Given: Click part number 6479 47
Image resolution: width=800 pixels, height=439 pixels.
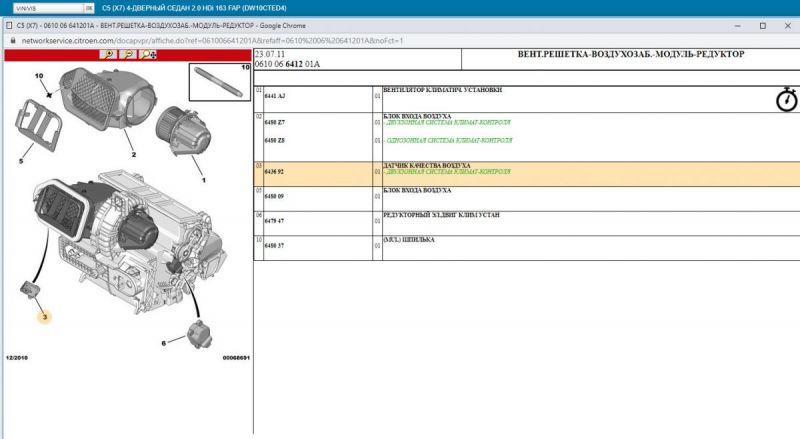Looking at the screenshot, I should pyautogui.click(x=276, y=220).
